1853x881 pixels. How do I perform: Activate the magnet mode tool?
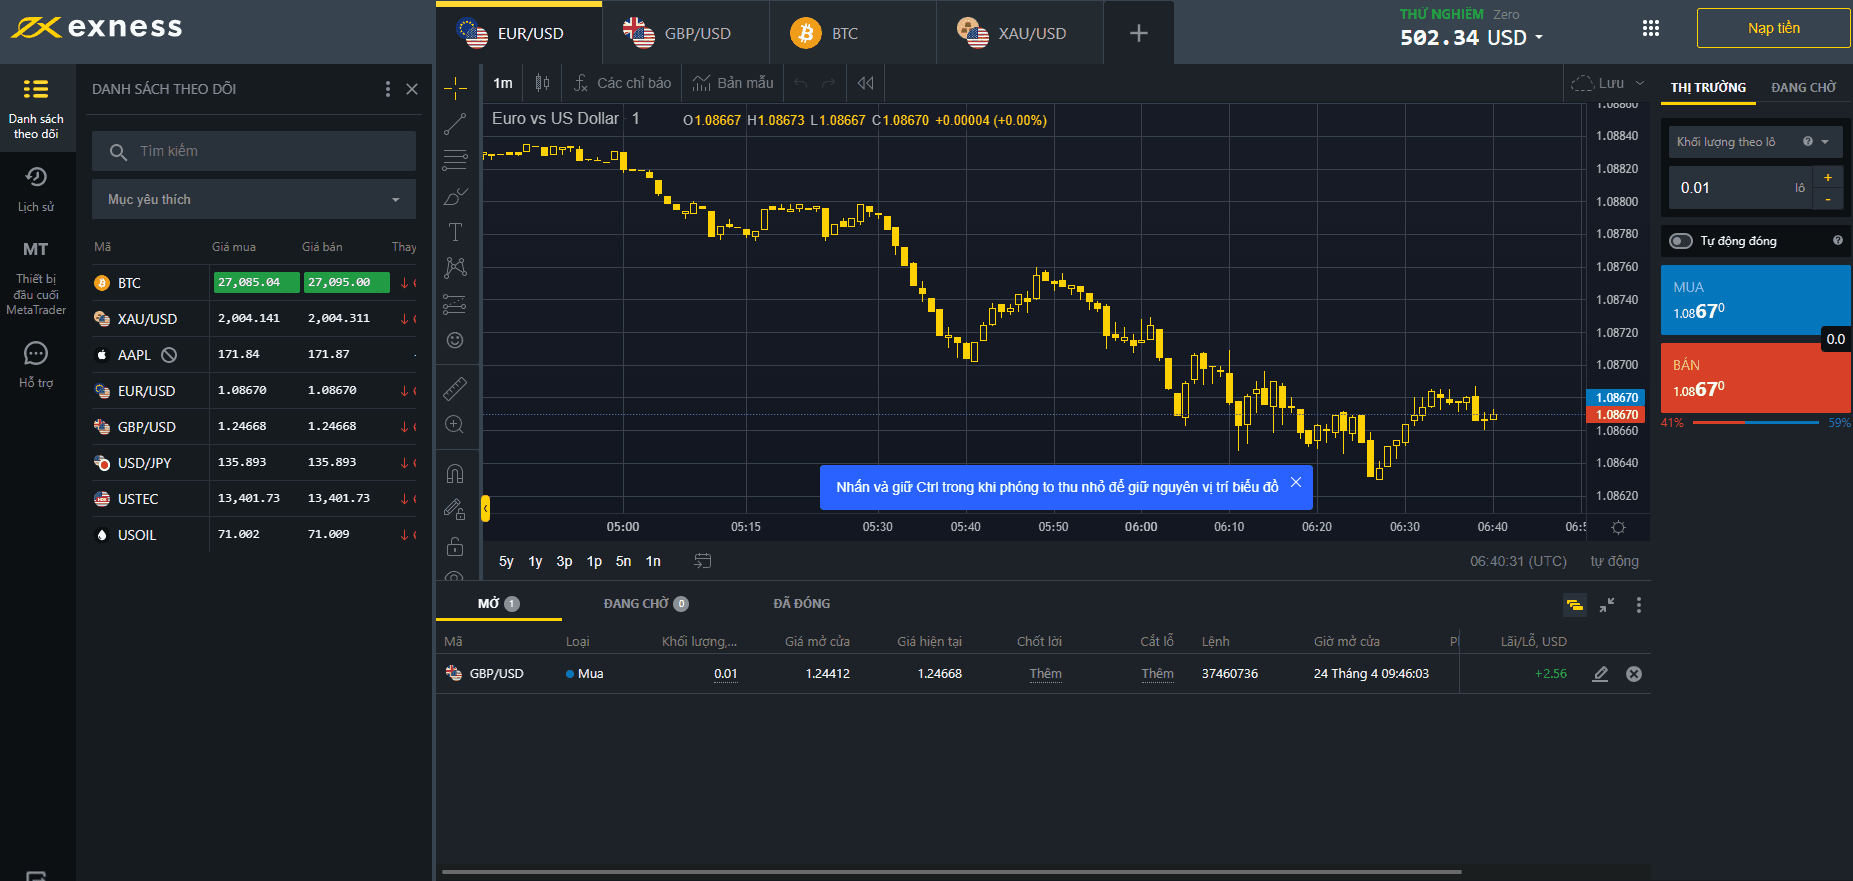coord(455,473)
